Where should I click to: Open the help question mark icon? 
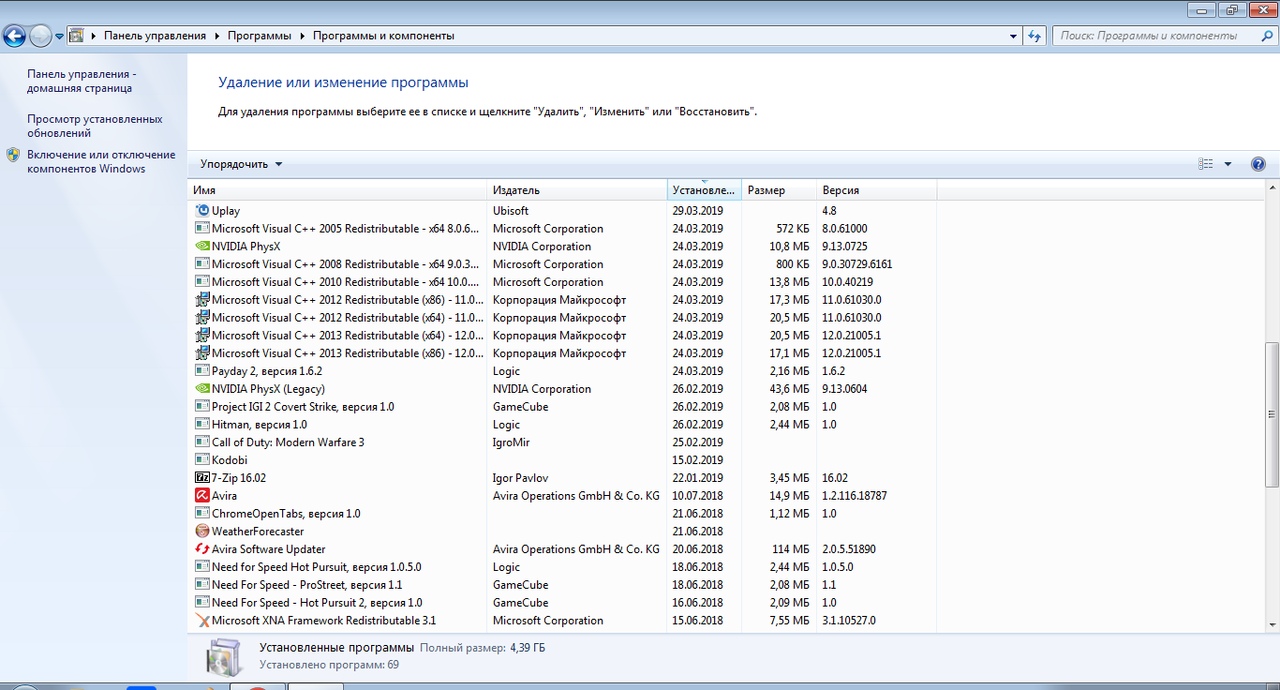pyautogui.click(x=1258, y=164)
